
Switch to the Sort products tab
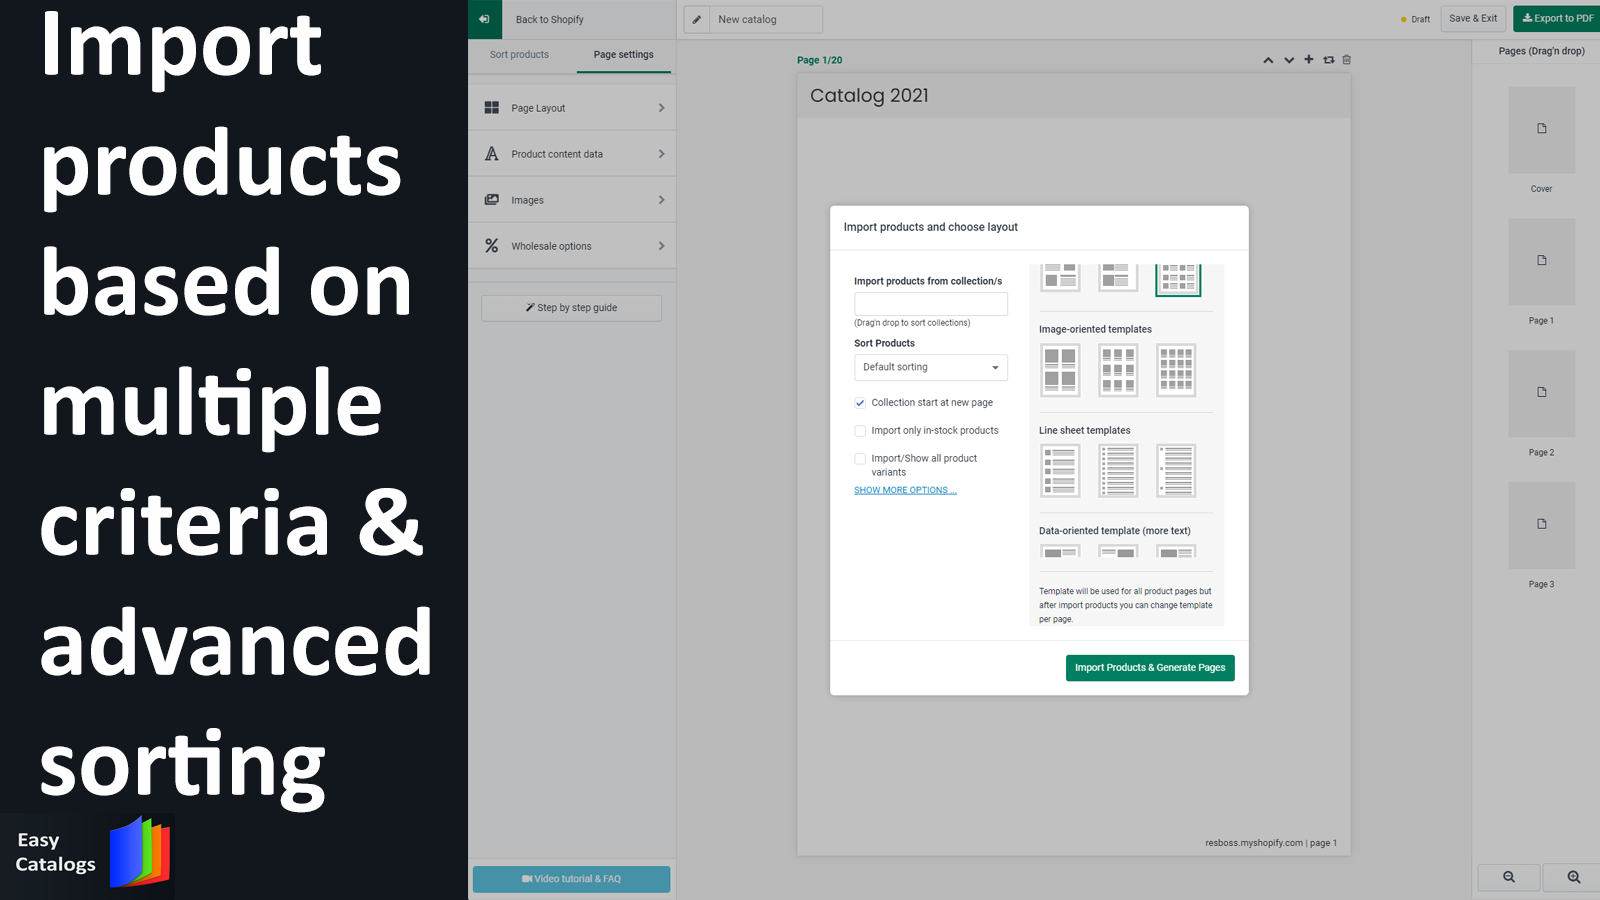(519, 55)
